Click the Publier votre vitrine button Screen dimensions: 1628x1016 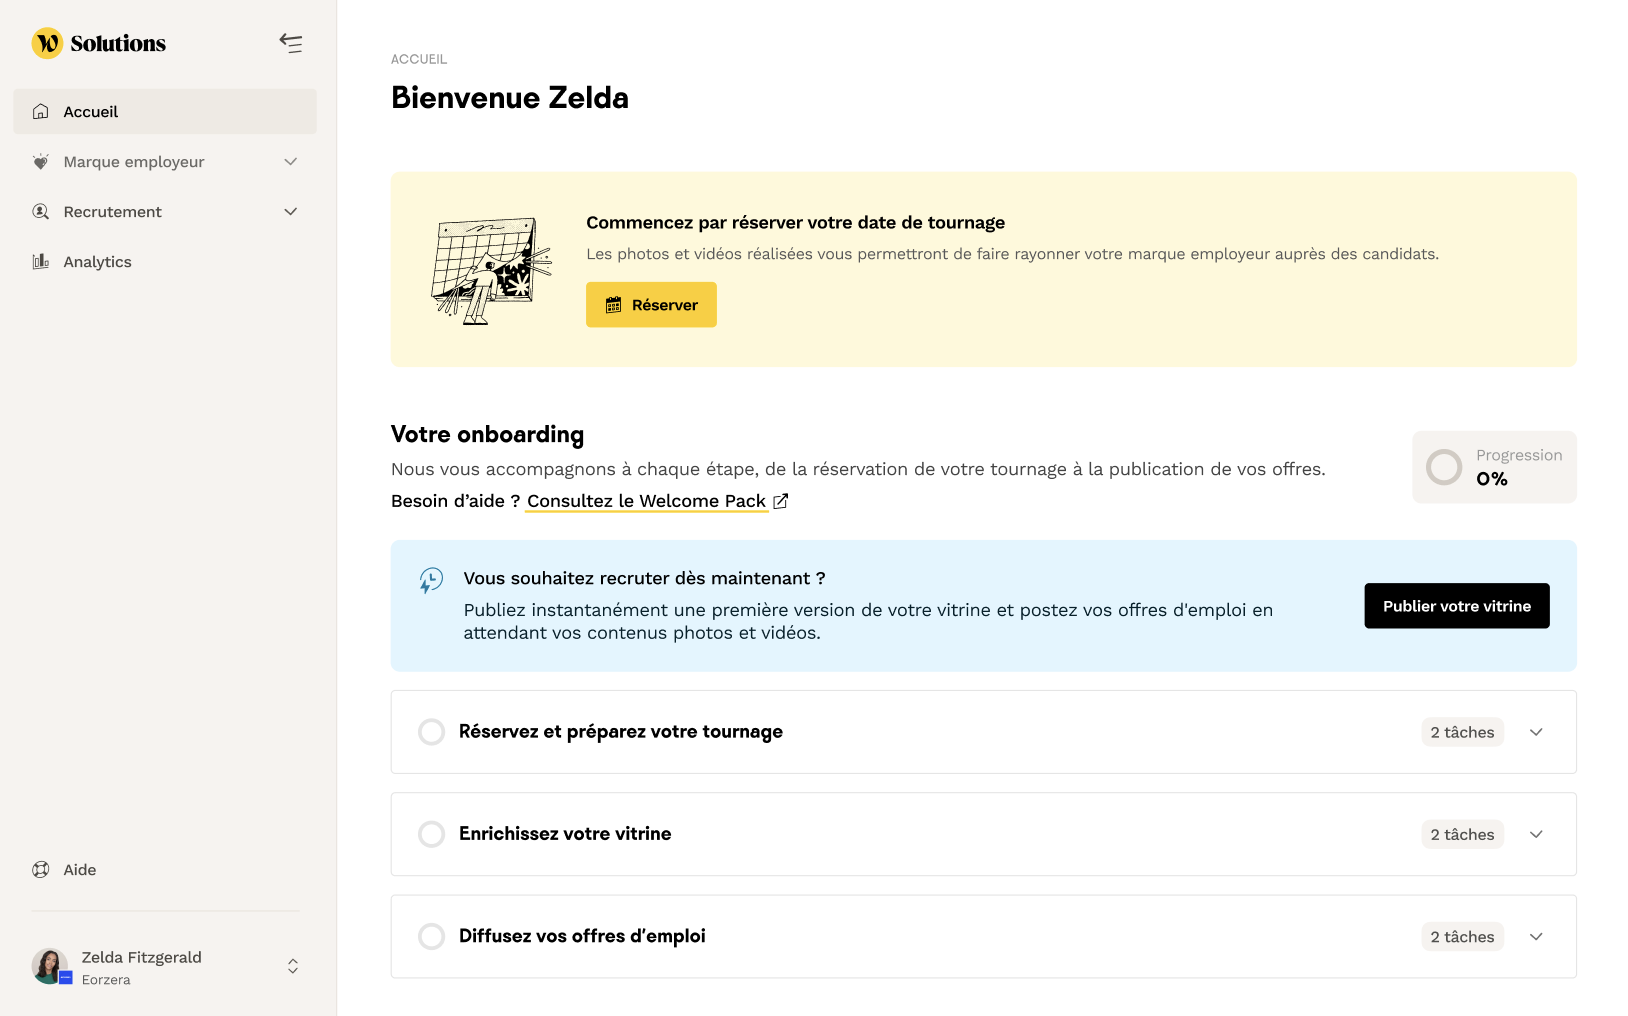tap(1456, 606)
